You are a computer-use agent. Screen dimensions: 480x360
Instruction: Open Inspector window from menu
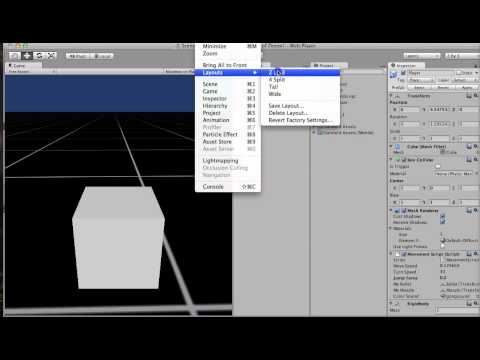pyautogui.click(x=228, y=99)
